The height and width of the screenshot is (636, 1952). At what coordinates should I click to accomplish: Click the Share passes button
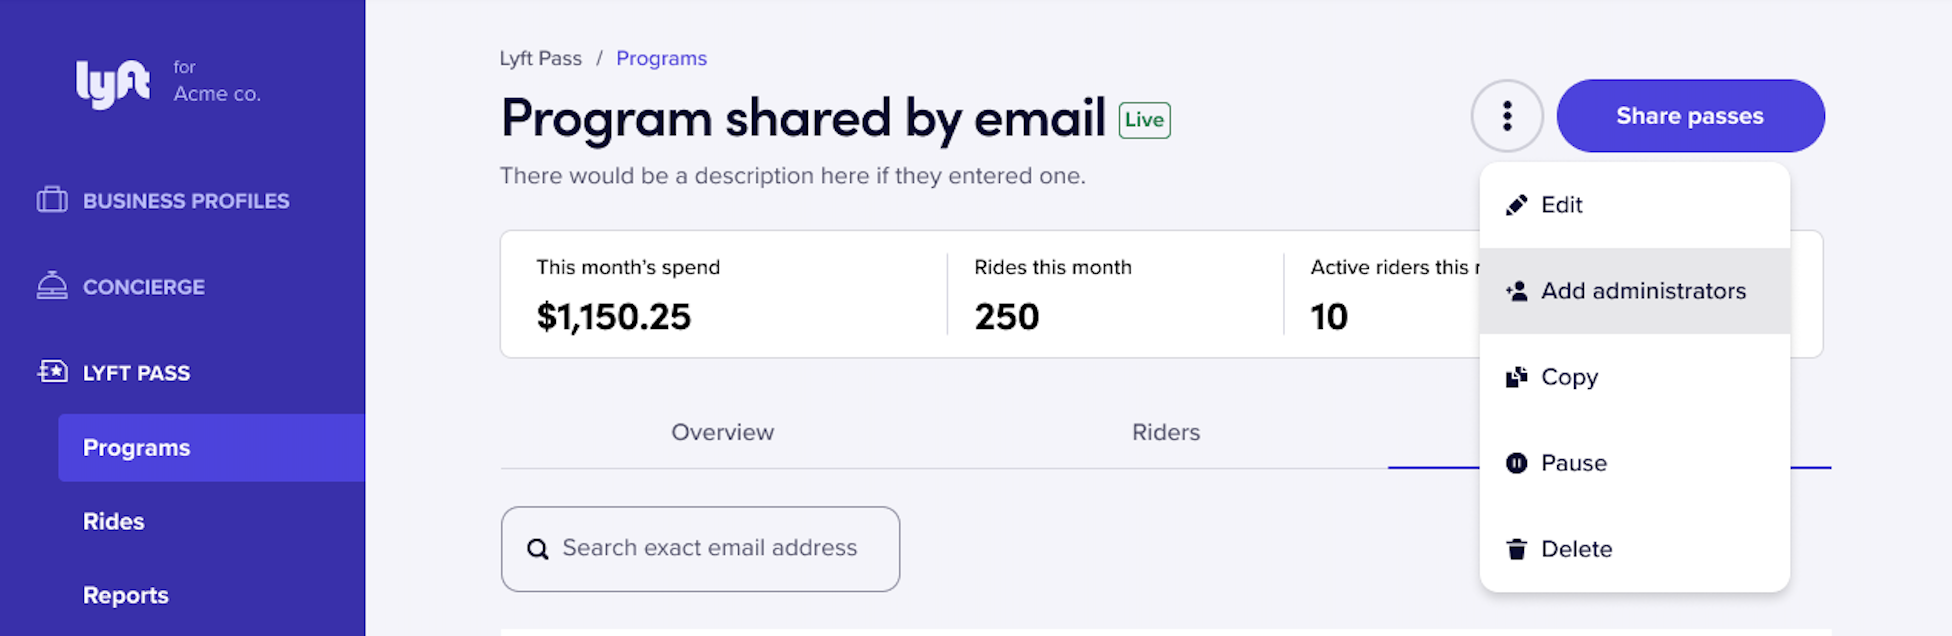1690,115
